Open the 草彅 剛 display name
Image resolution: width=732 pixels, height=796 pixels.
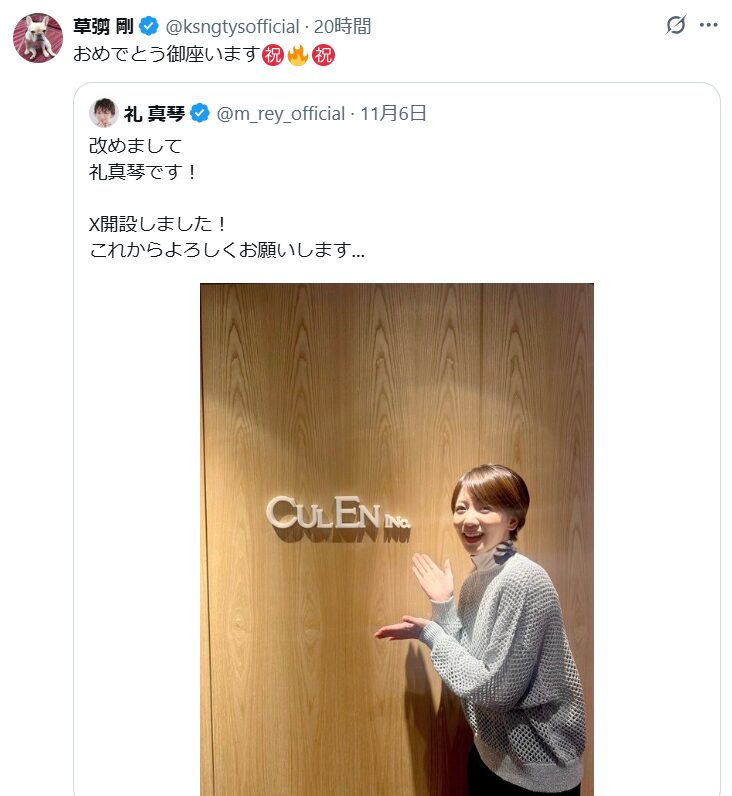pos(103,26)
